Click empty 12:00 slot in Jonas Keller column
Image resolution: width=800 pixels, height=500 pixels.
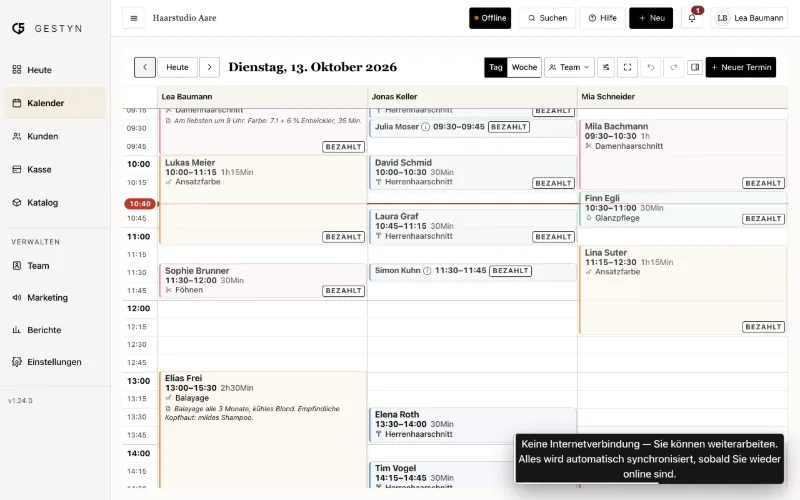[472, 309]
